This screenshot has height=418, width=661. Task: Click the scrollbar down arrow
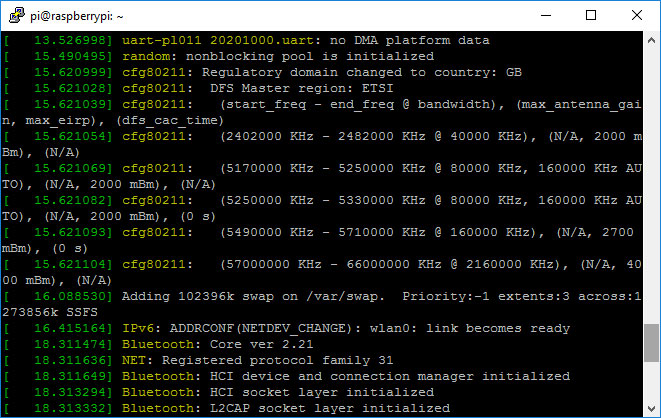pyautogui.click(x=651, y=408)
